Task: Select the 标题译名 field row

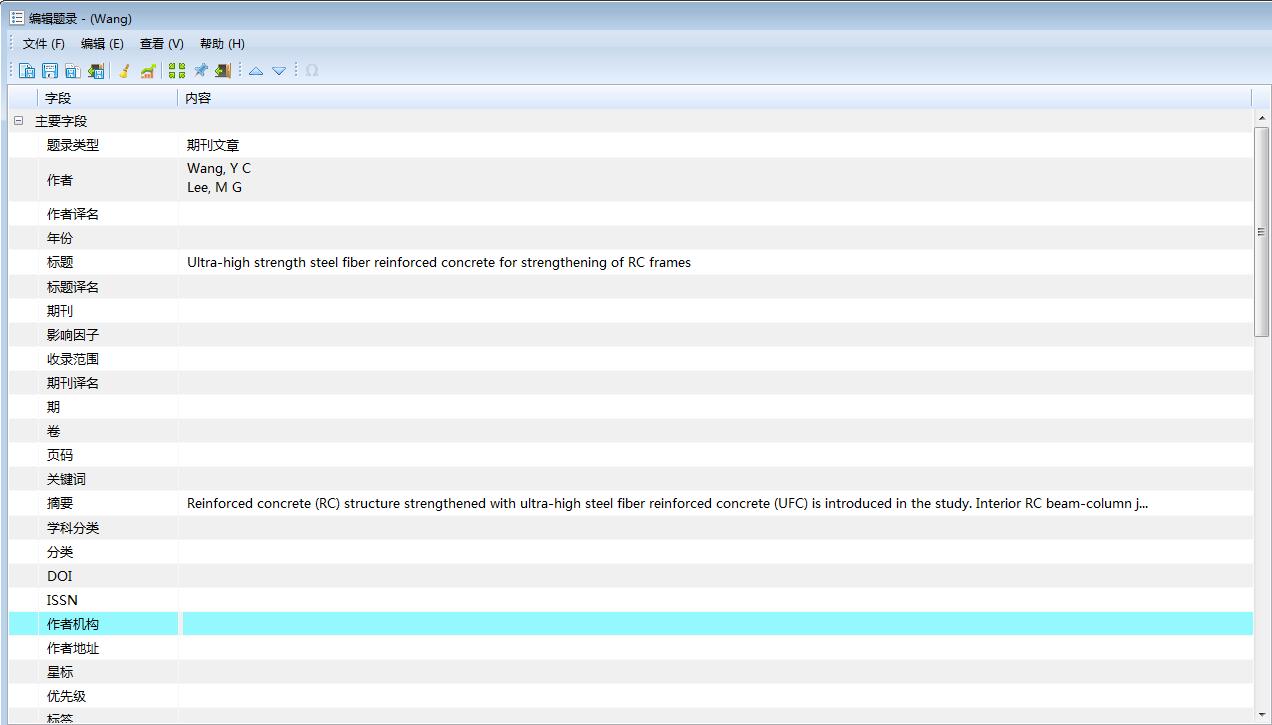Action: click(631, 287)
